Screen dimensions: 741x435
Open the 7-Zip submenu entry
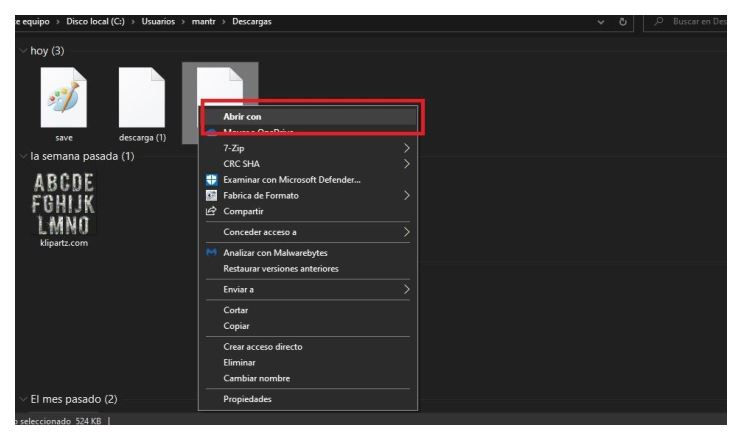point(308,148)
